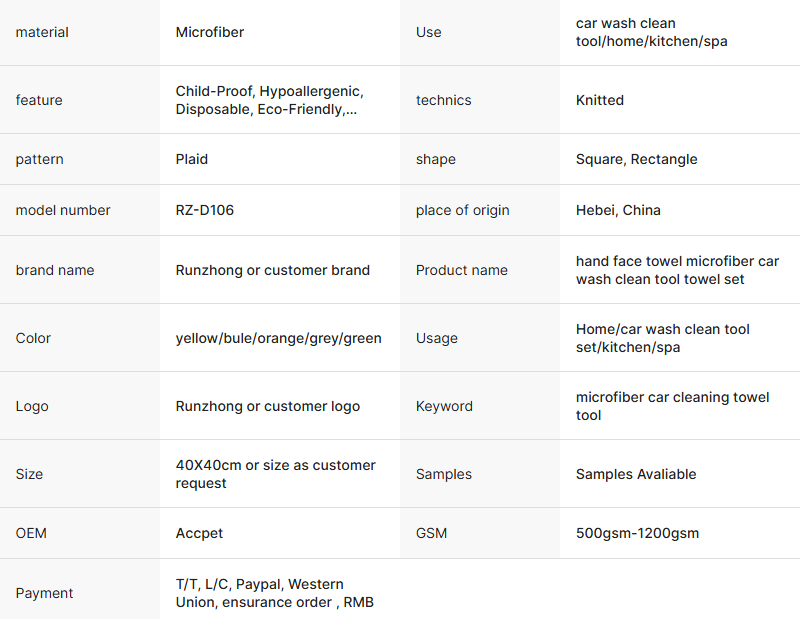The height and width of the screenshot is (619, 800).
Task: Click the 'Payment' row label
Action: coord(44,593)
